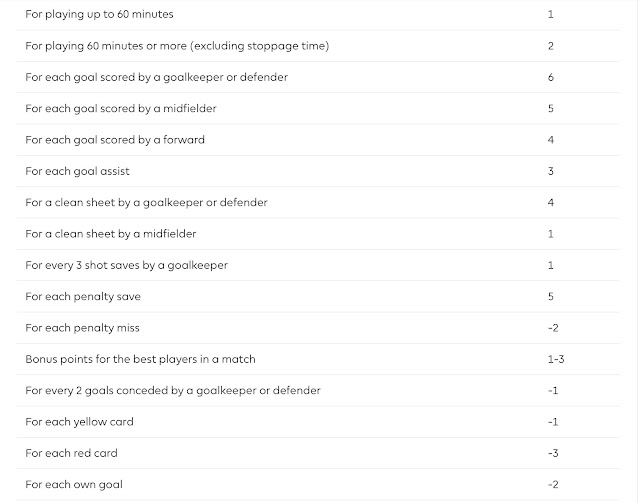Click 'For a clean sheet by a midfielder'
Image resolution: width=640 pixels, height=503 pixels.
coord(111,234)
